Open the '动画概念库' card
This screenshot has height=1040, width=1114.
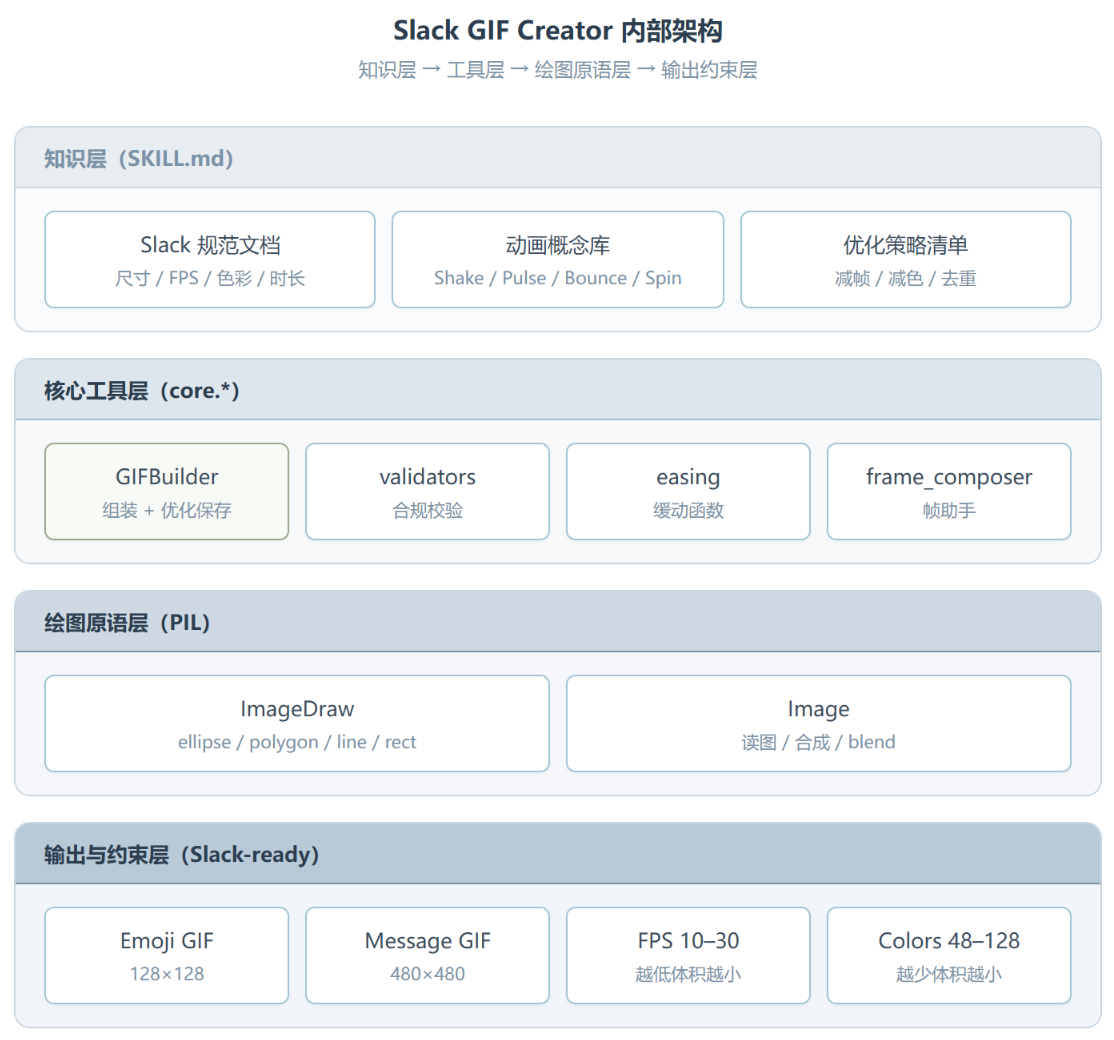tap(558, 259)
